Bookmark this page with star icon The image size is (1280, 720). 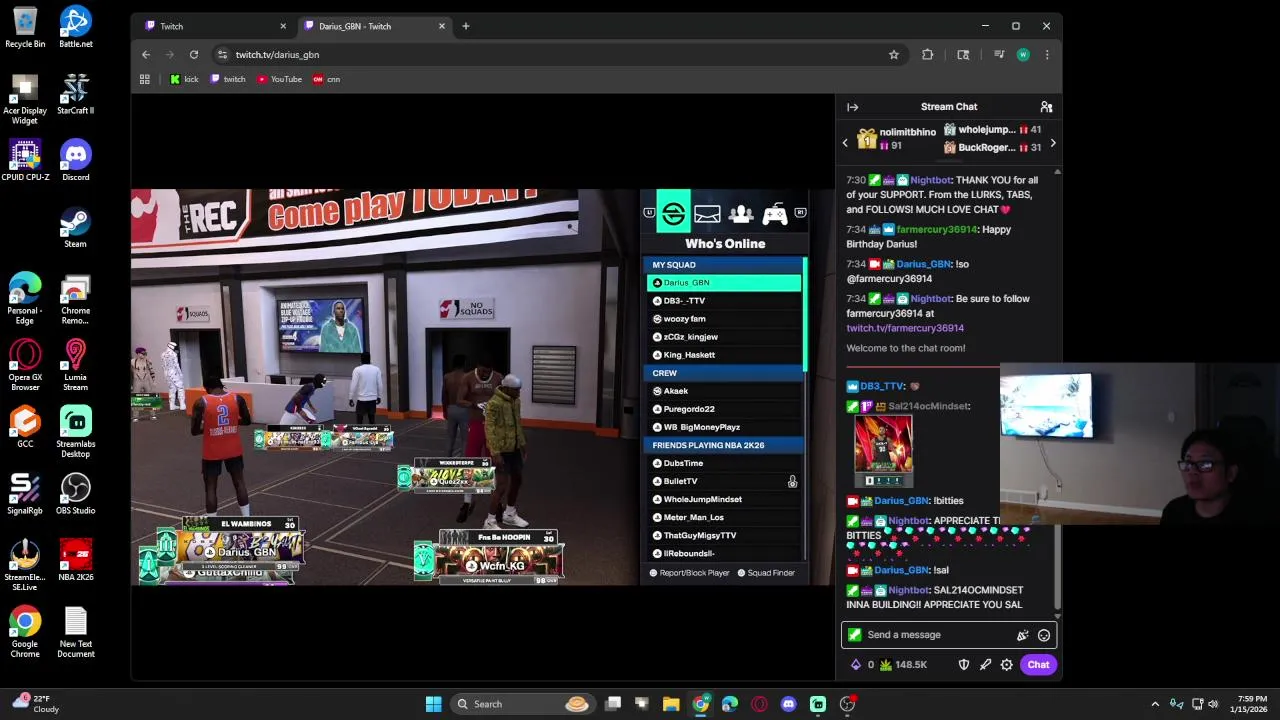(894, 55)
